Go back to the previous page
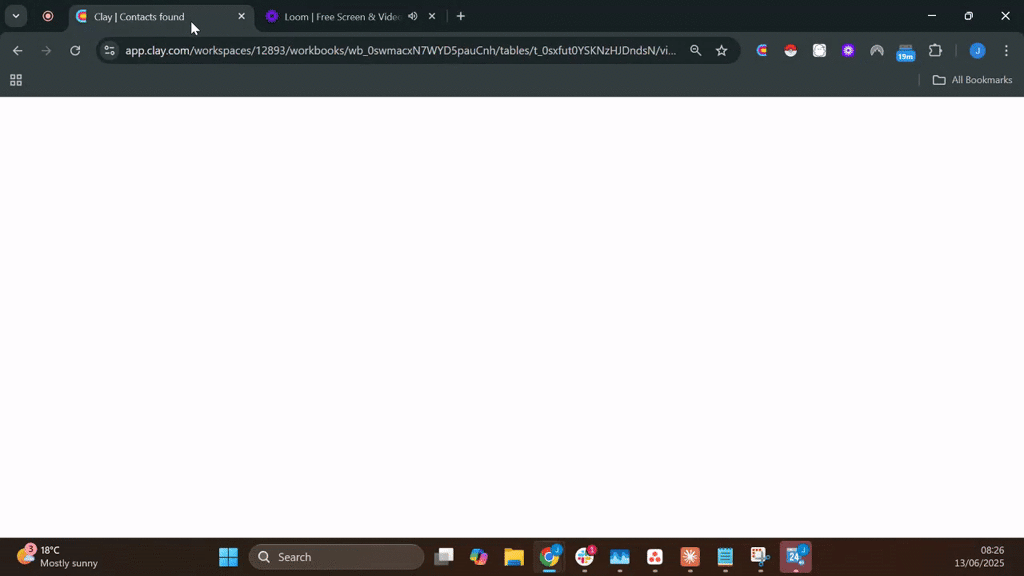Screen dimensions: 1024x576 pyautogui.click(x=17, y=51)
